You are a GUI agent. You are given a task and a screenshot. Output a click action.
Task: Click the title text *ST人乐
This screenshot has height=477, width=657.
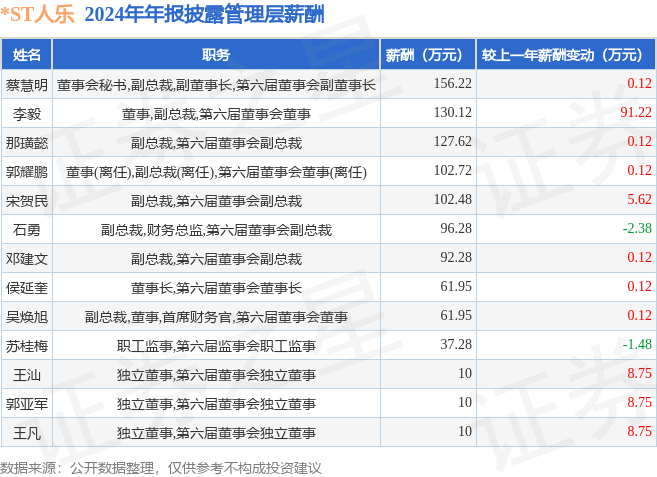37,15
